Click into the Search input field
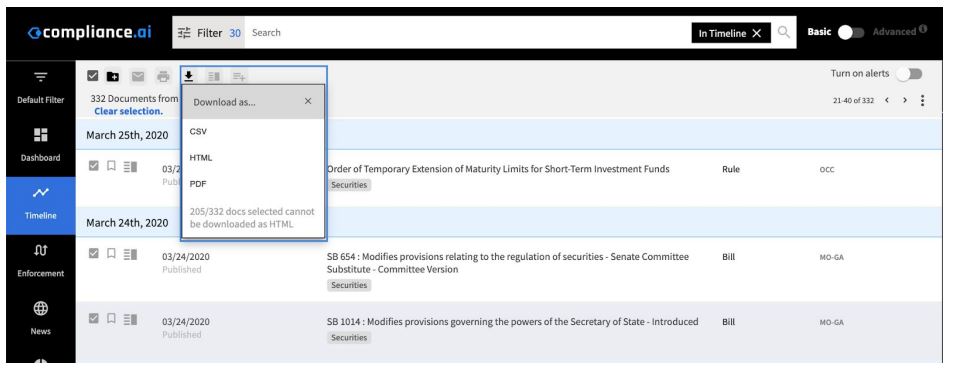This screenshot has width=954, height=375. coord(467,33)
